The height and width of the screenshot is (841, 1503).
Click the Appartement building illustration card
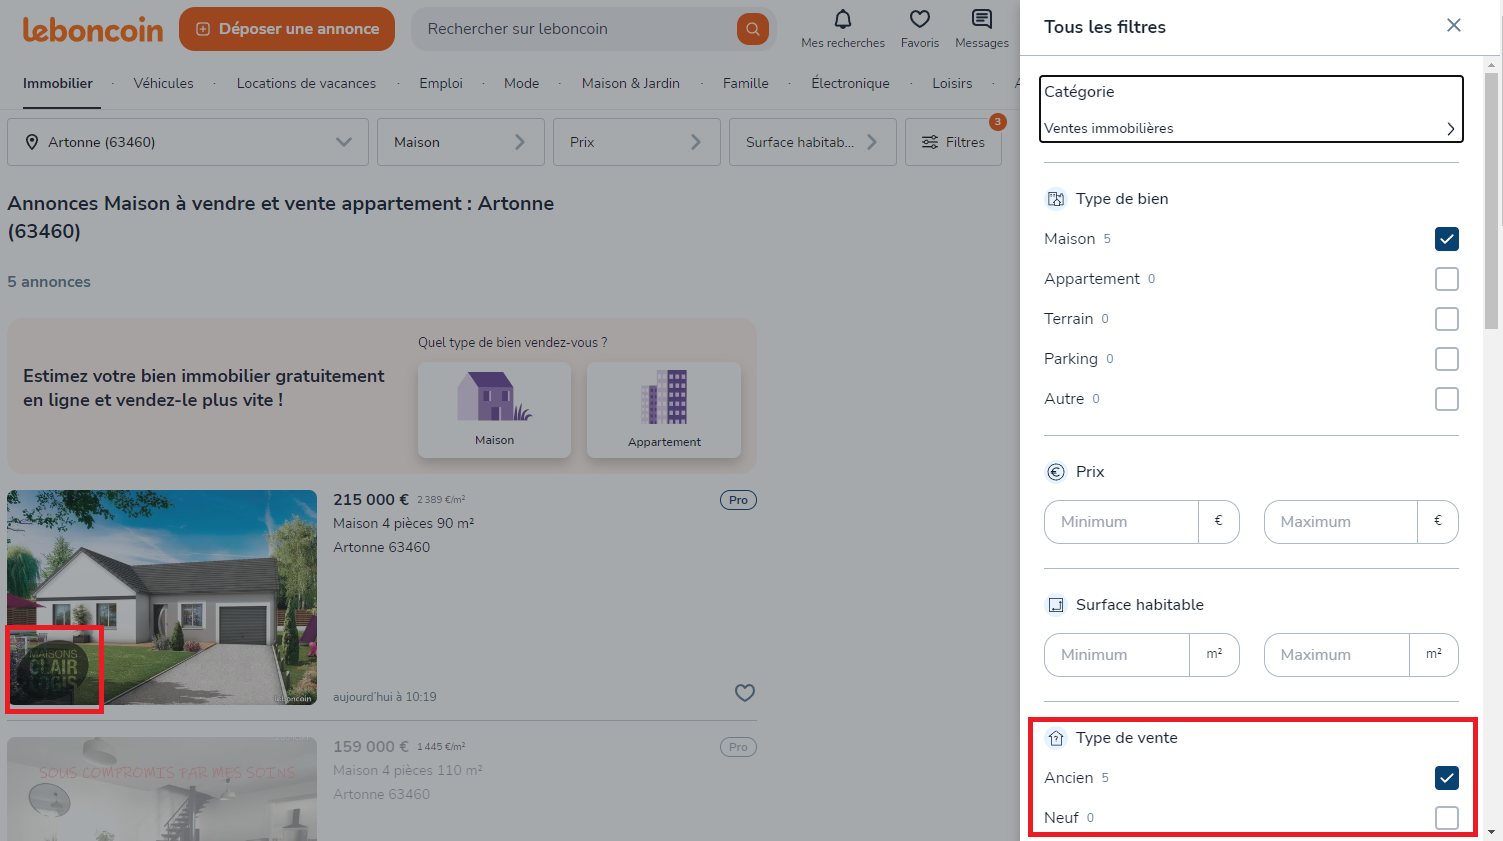tap(664, 410)
